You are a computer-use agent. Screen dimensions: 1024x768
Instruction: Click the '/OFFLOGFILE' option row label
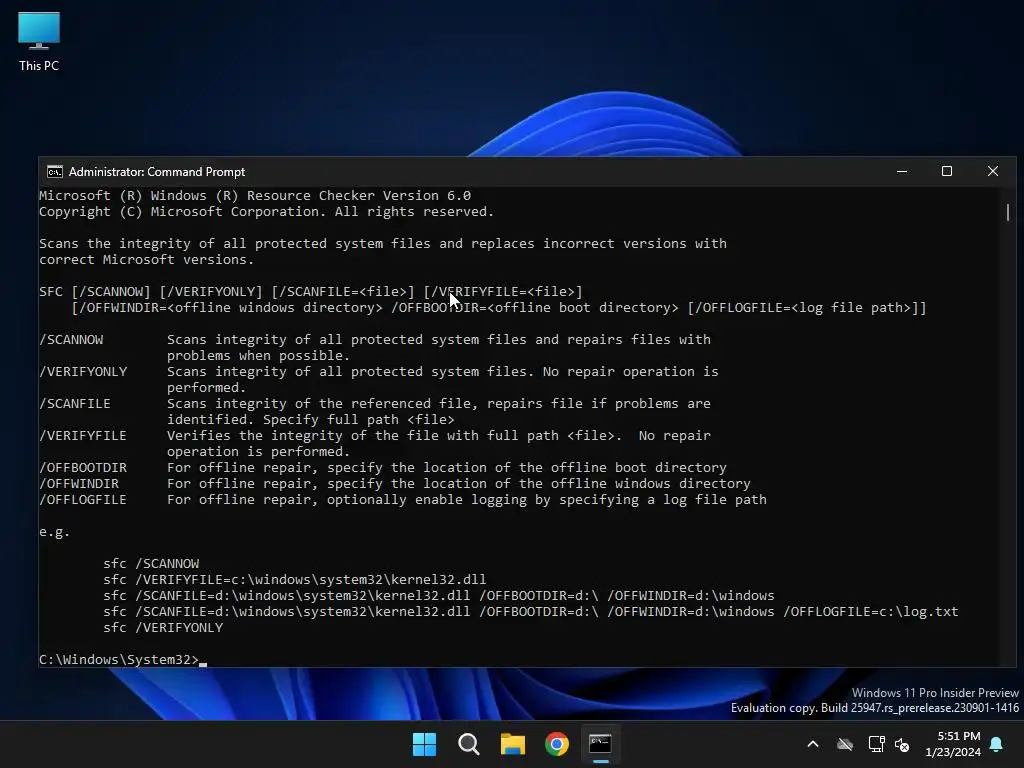83,500
